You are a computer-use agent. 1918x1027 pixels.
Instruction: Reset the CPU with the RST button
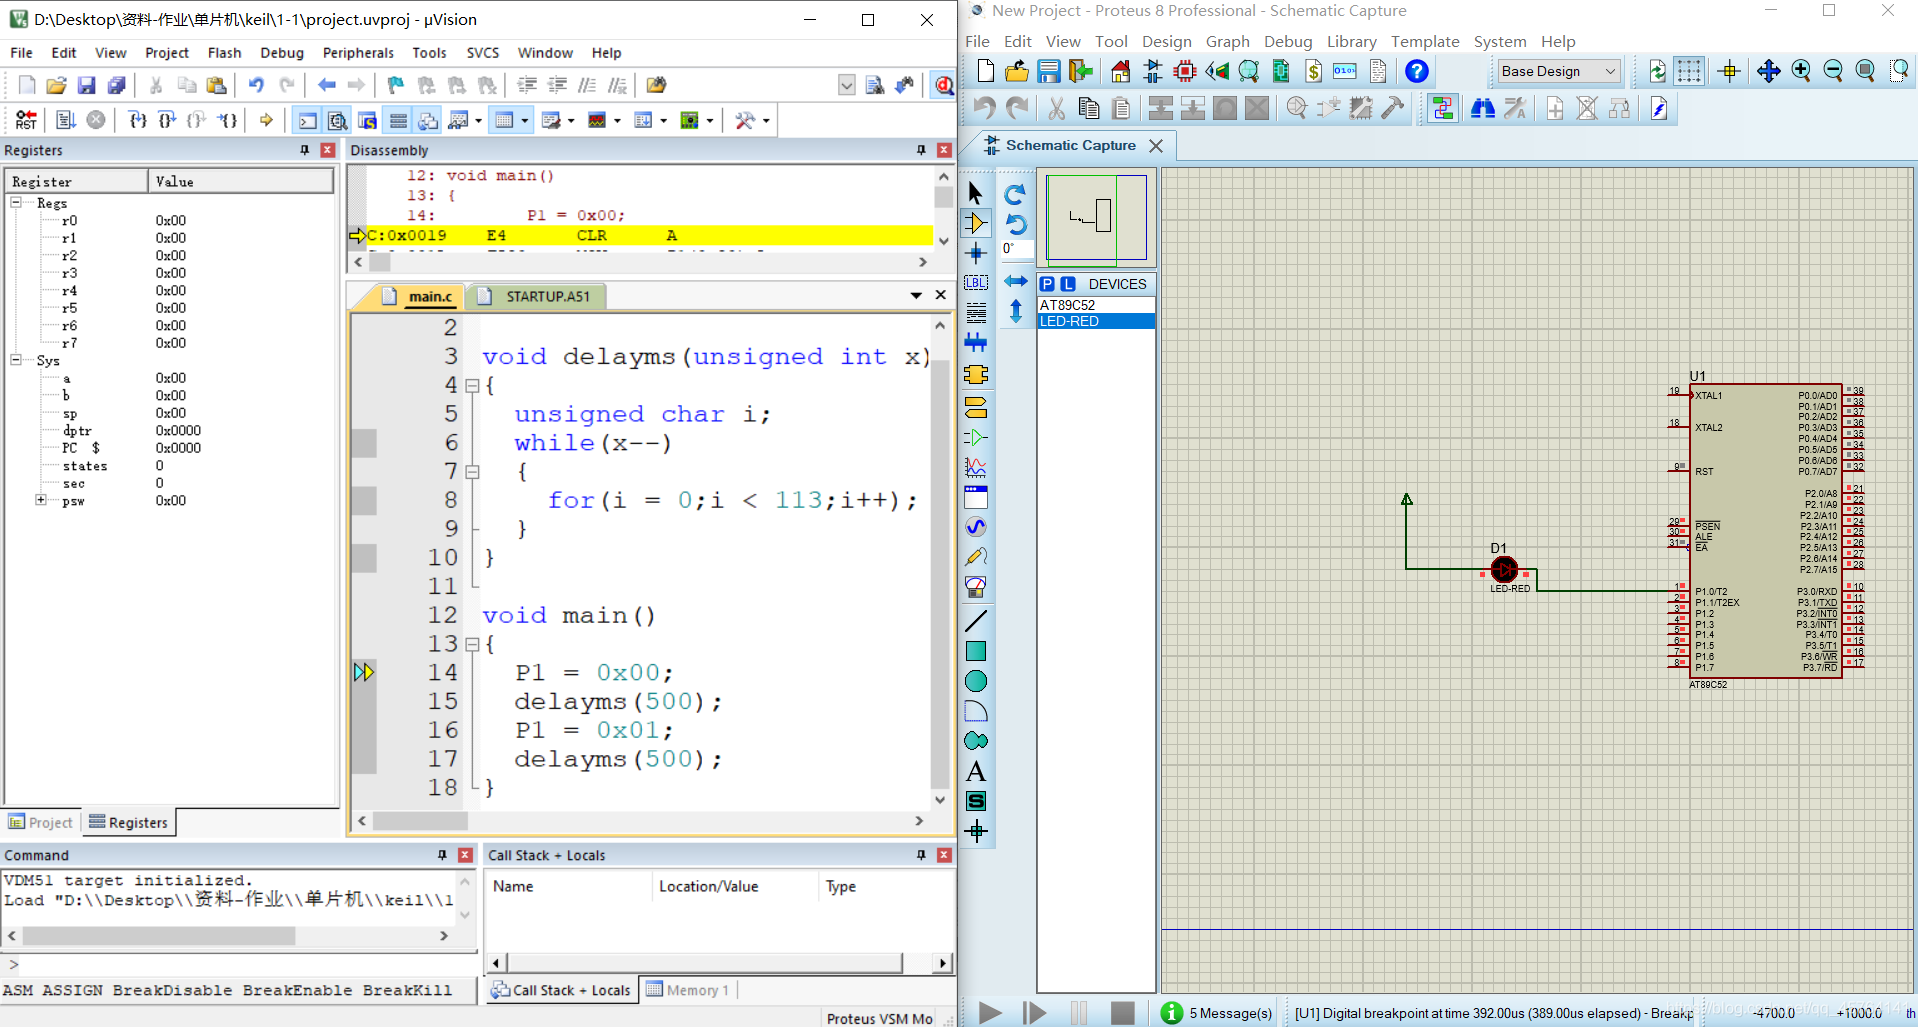click(x=27, y=120)
